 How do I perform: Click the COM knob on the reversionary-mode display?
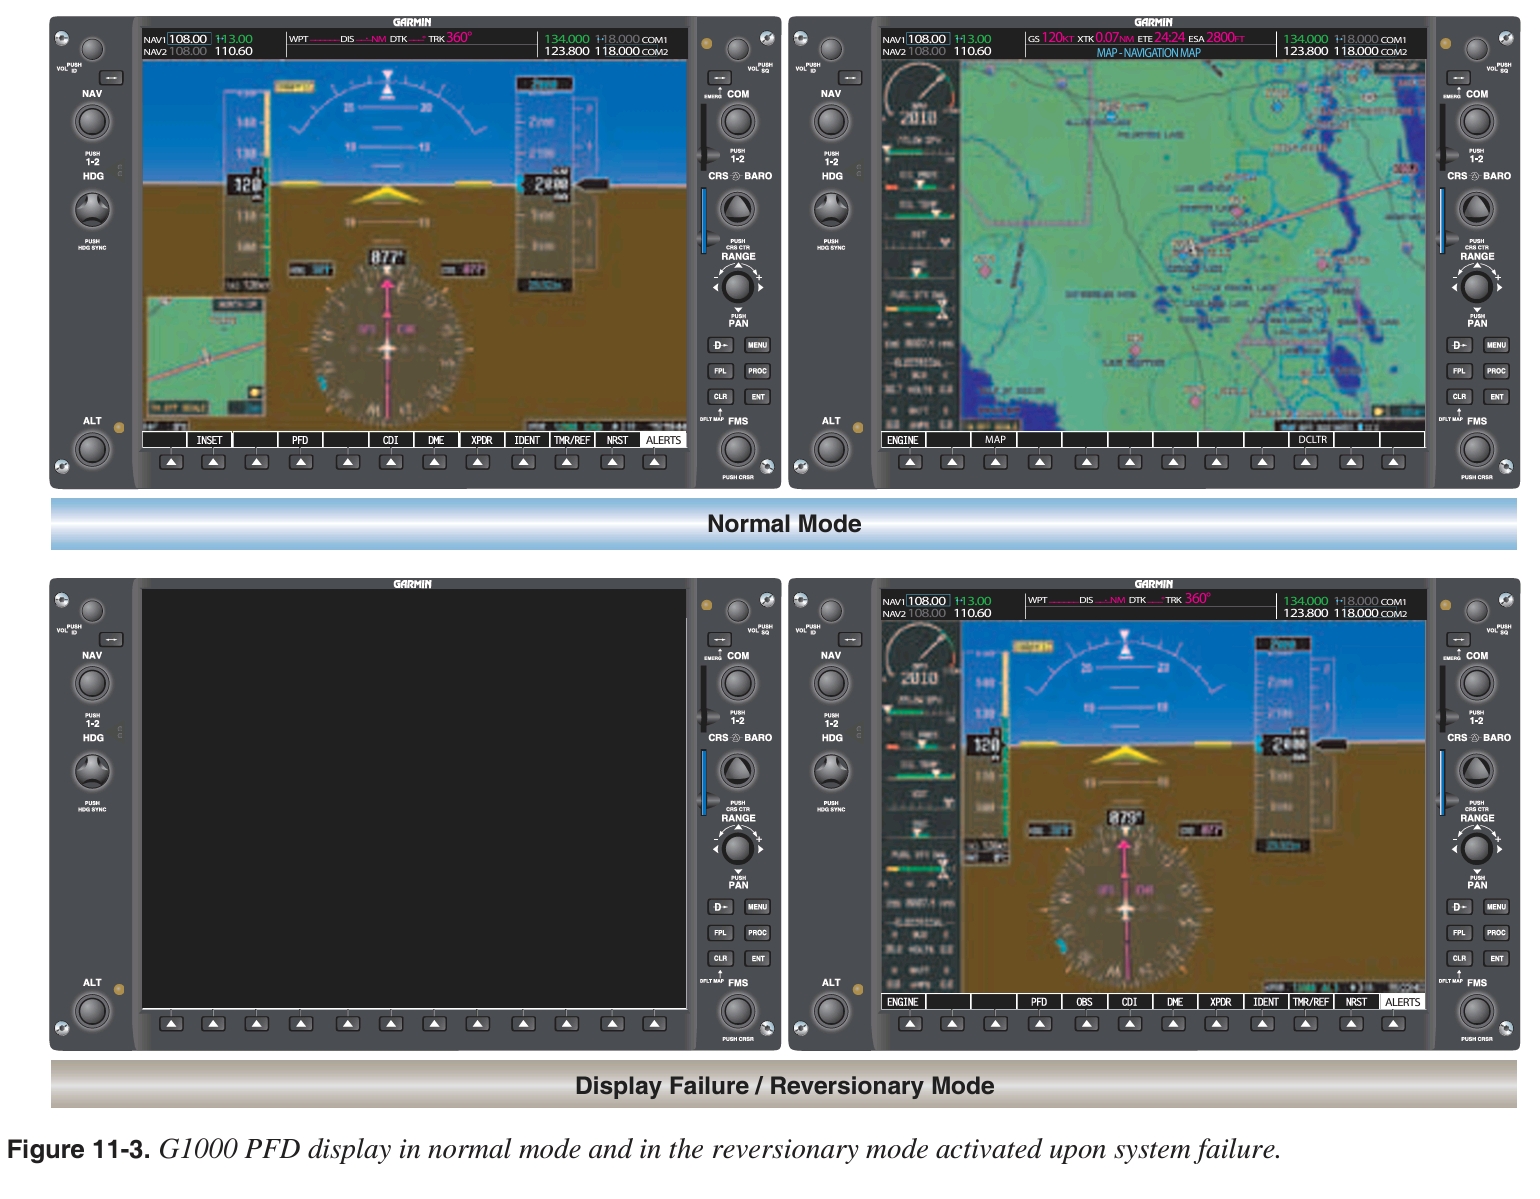click(1477, 684)
